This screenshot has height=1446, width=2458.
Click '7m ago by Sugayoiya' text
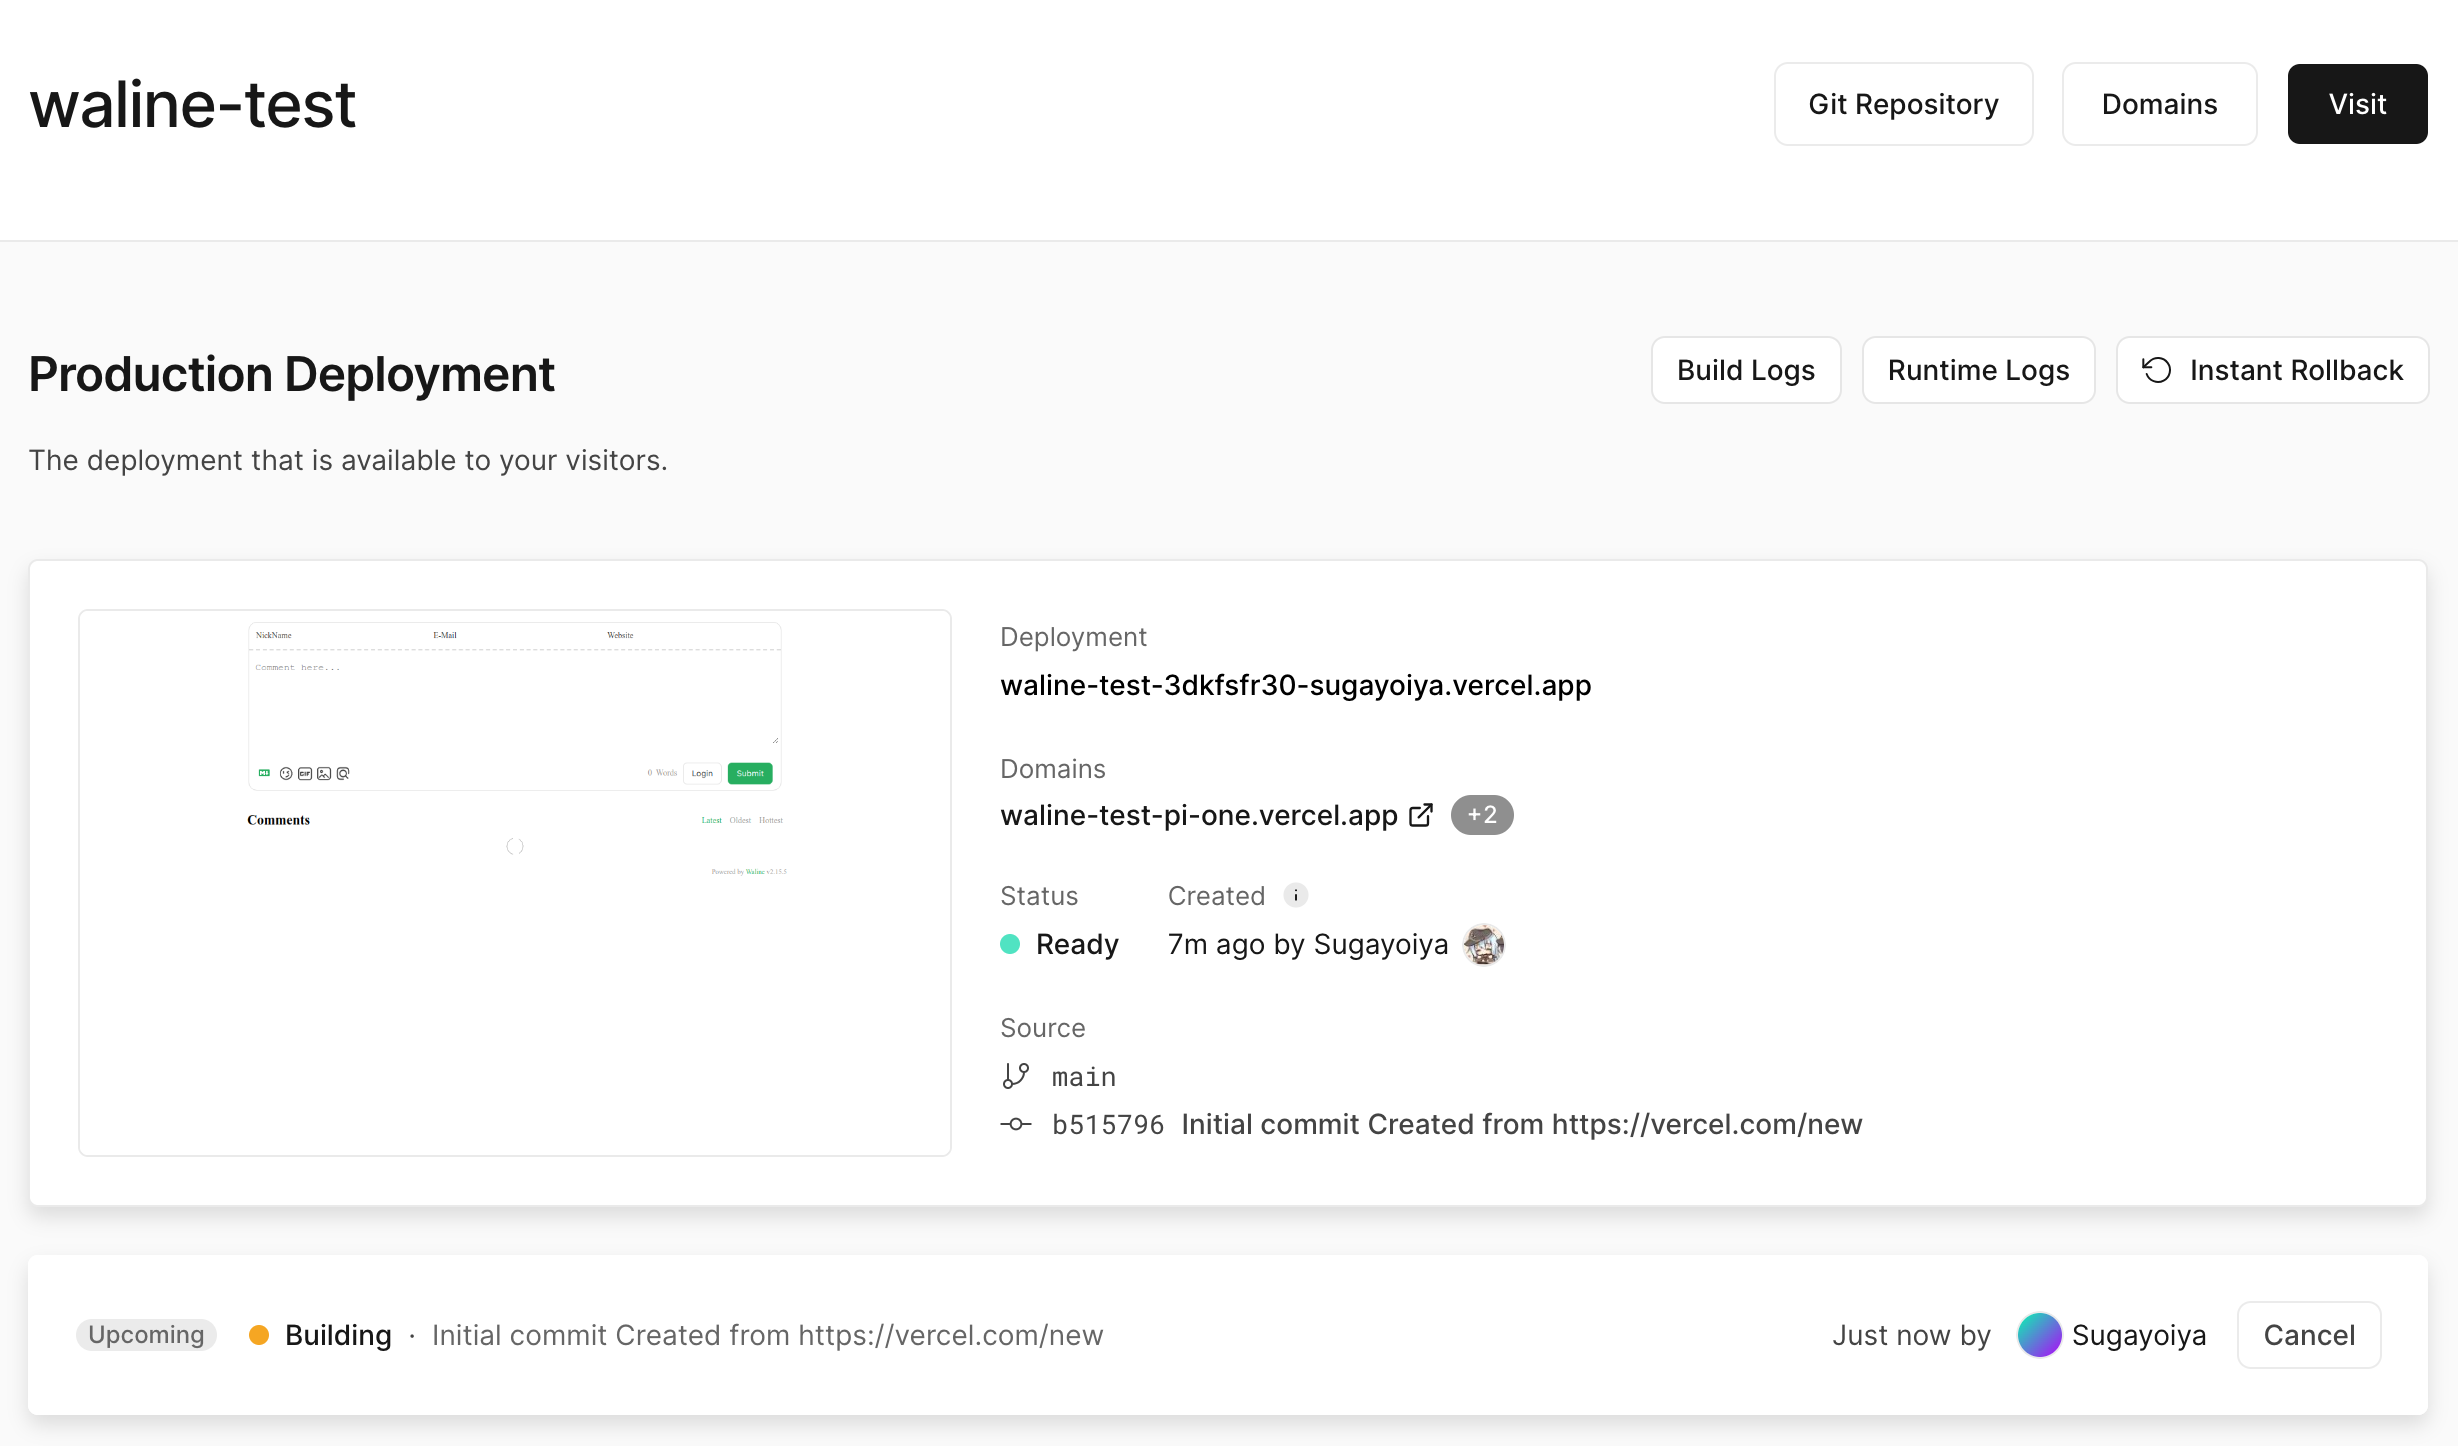click(x=1308, y=944)
